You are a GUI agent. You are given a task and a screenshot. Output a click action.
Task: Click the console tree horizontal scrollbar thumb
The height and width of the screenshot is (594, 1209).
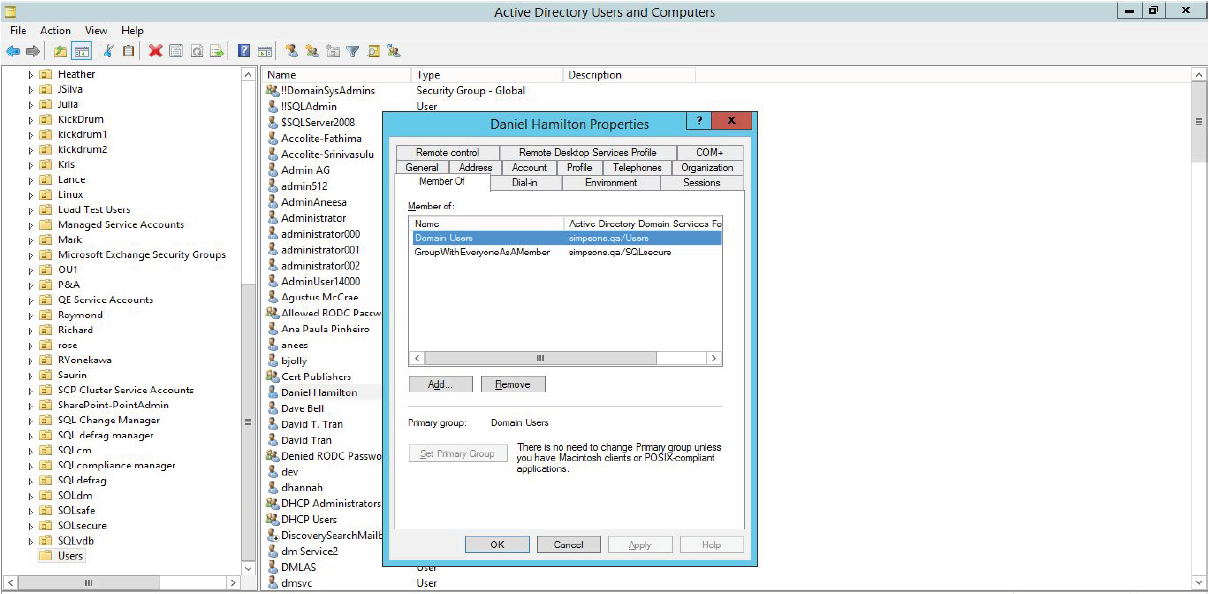pyautogui.click(x=88, y=582)
